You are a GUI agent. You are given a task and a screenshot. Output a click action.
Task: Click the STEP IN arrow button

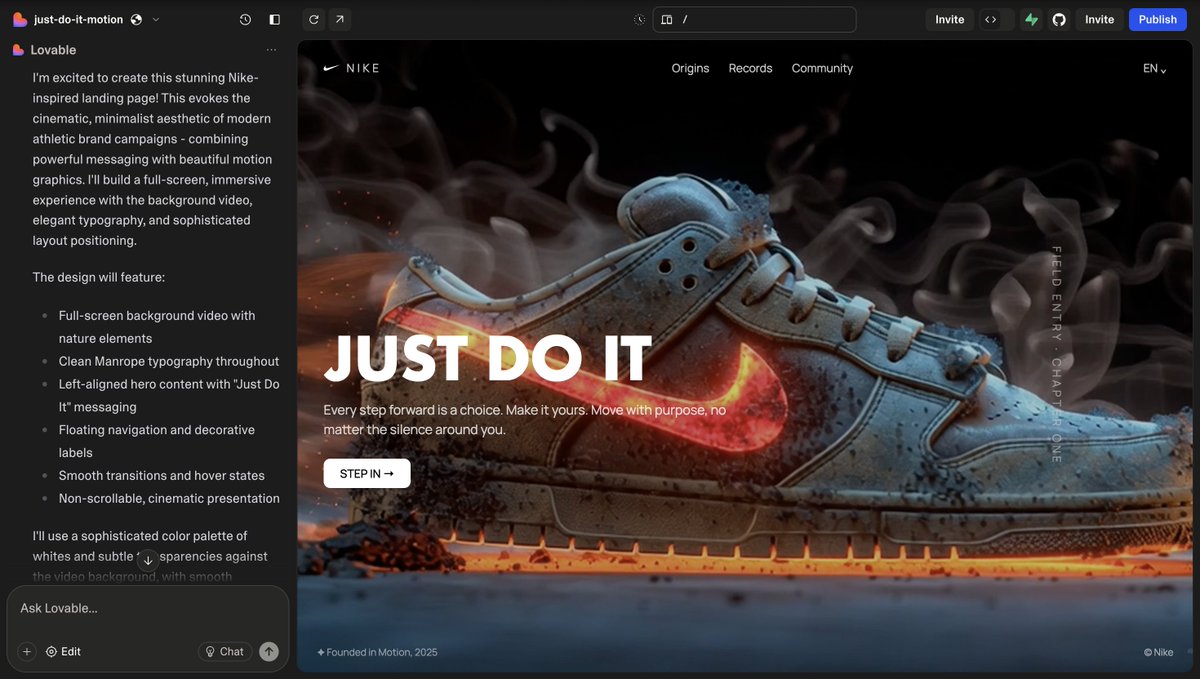[367, 473]
